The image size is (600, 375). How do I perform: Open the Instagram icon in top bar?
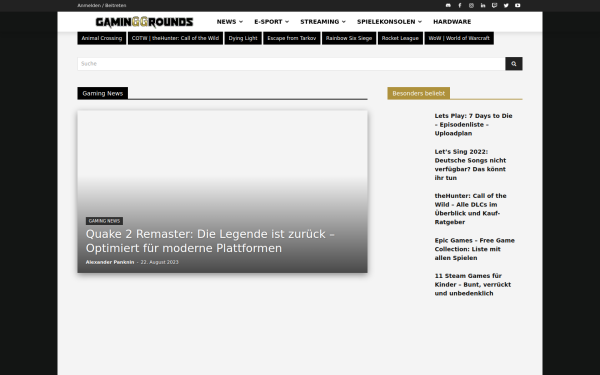coord(471,5)
